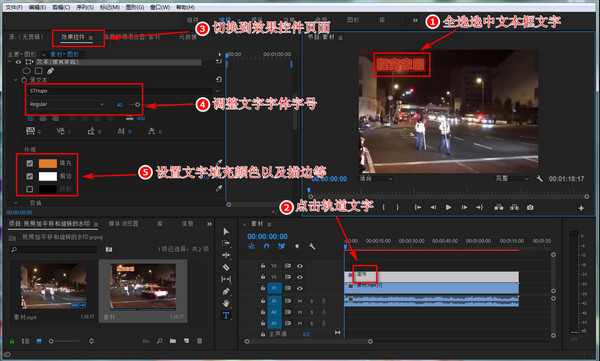Open the Window (窗口) menu
This screenshot has width=600, height=361.
[x=160, y=7]
